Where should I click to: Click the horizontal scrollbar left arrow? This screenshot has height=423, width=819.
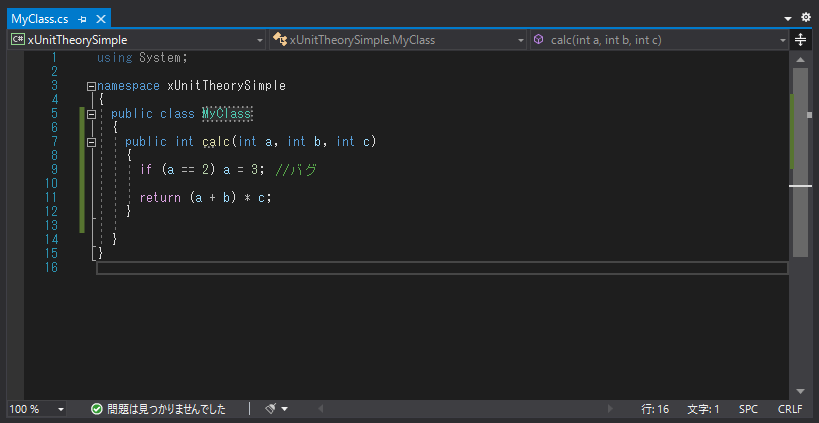[321, 408]
